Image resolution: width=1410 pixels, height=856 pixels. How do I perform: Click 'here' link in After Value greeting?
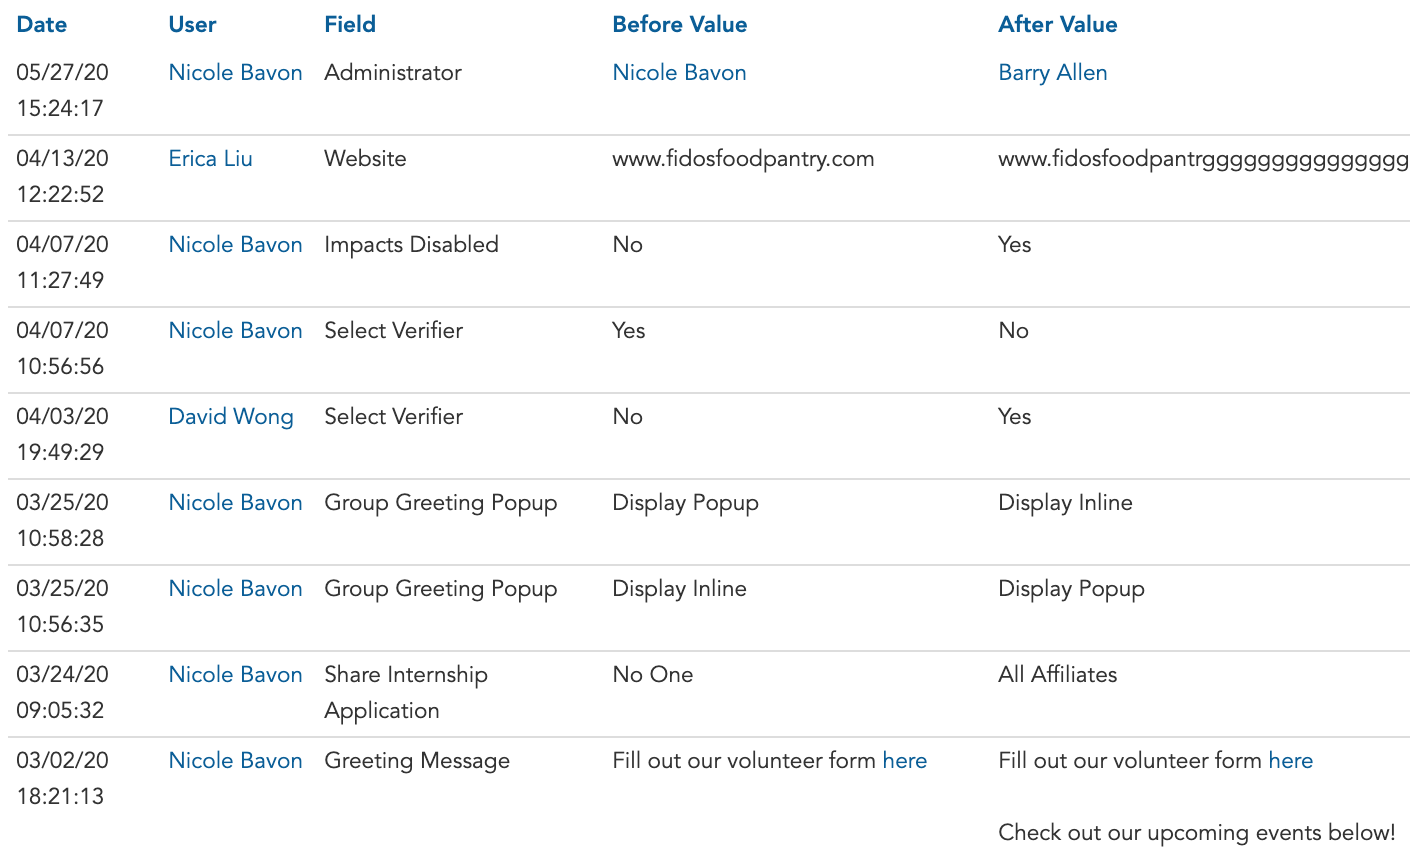click(x=1291, y=760)
